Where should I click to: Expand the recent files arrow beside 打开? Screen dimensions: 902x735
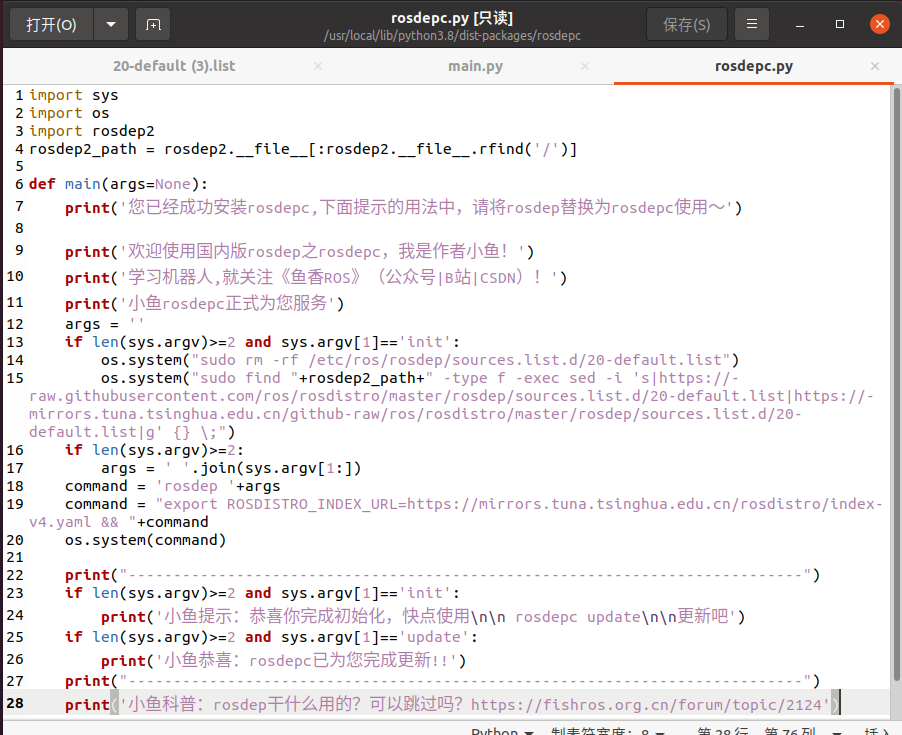coord(111,24)
